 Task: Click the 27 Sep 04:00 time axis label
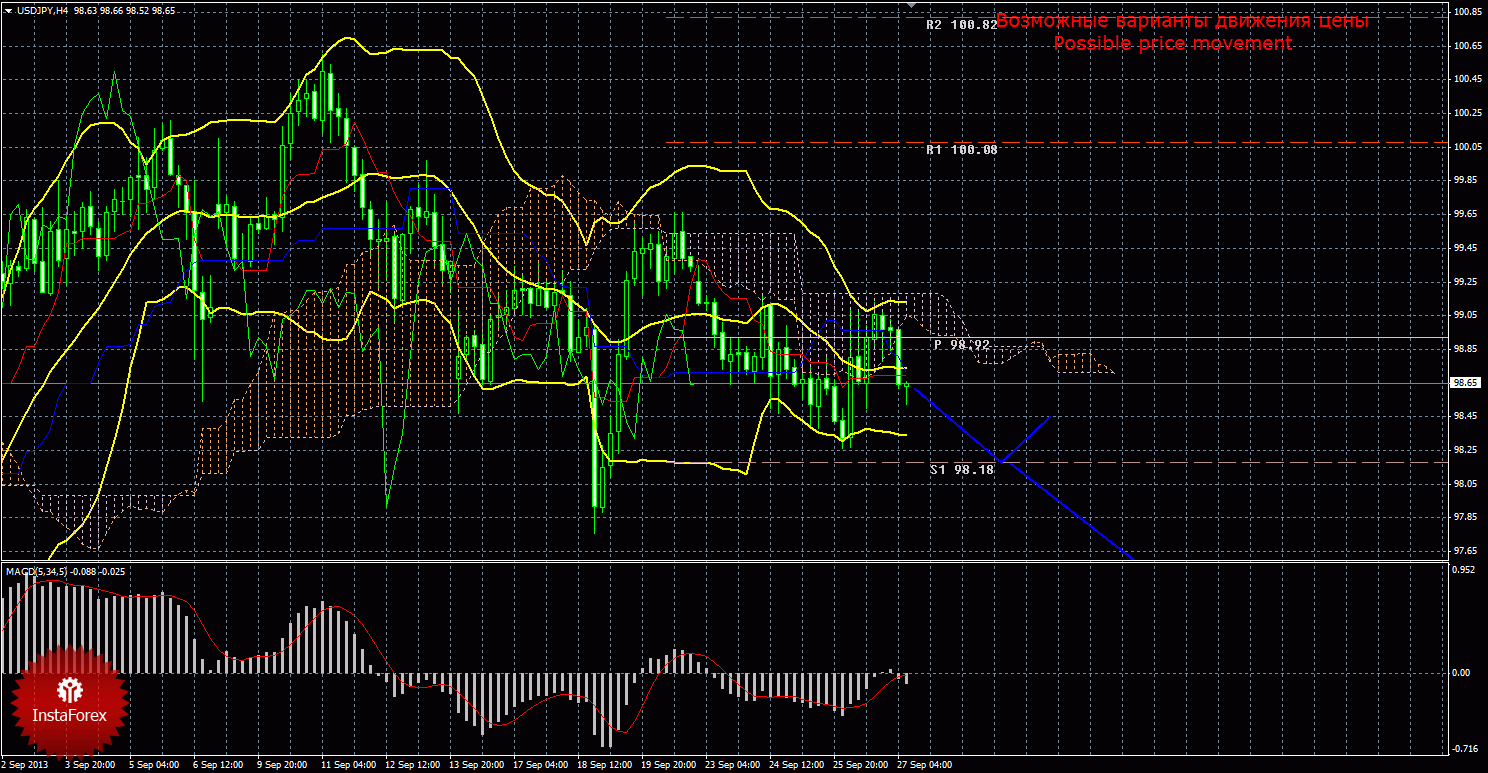925,764
